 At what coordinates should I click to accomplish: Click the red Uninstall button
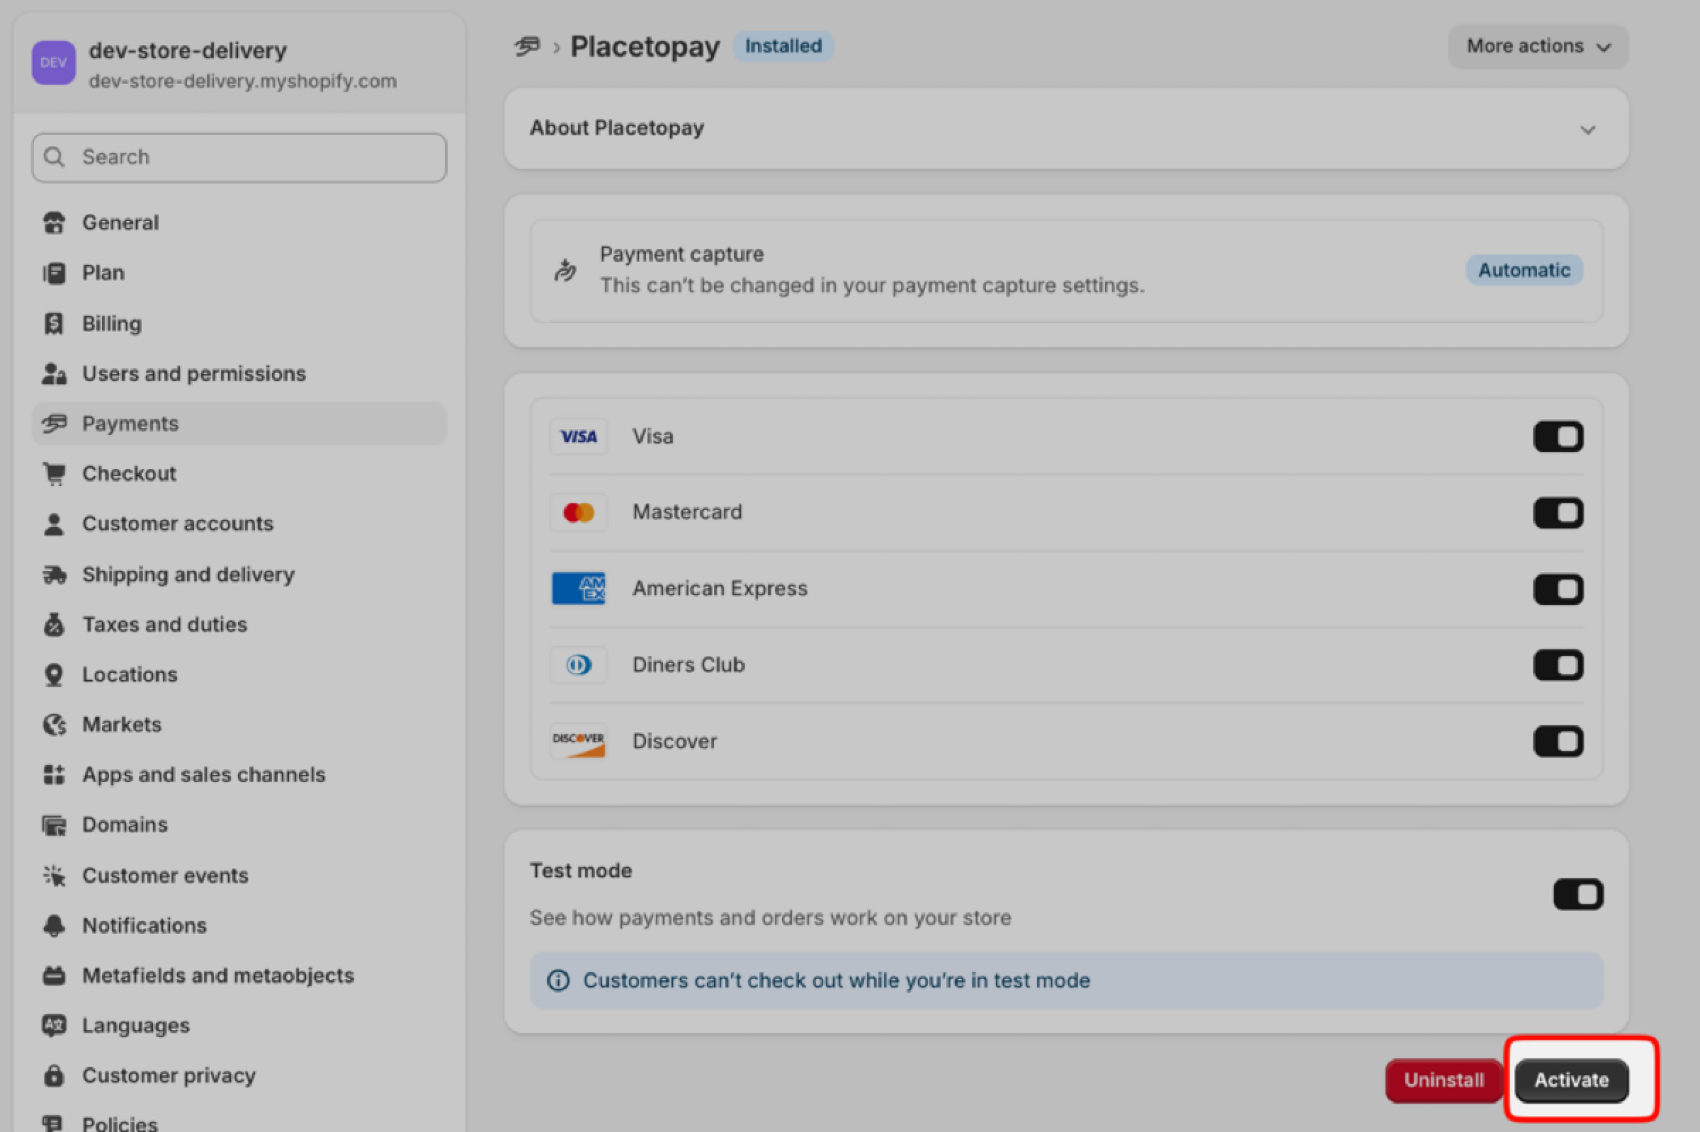point(1443,1080)
